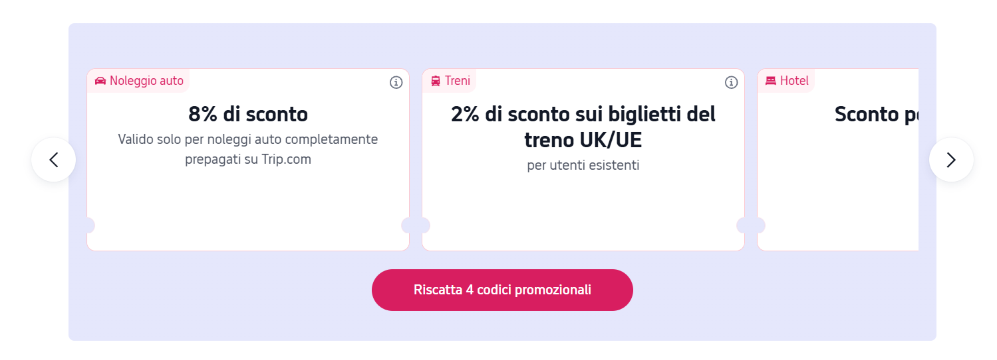Open the Noleggio auto coupon card
997x360 pixels.
pyautogui.click(x=248, y=160)
